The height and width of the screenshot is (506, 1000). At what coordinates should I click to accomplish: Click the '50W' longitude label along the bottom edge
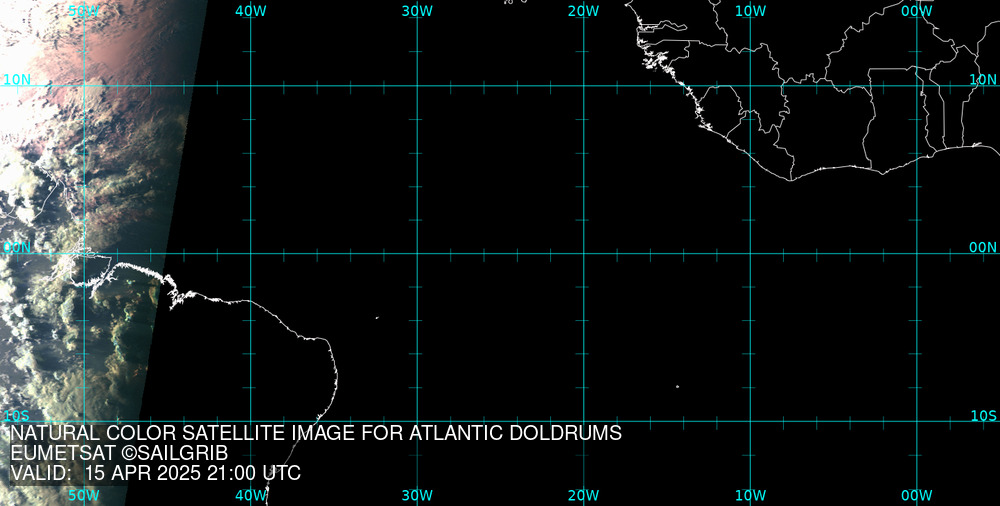tap(84, 495)
